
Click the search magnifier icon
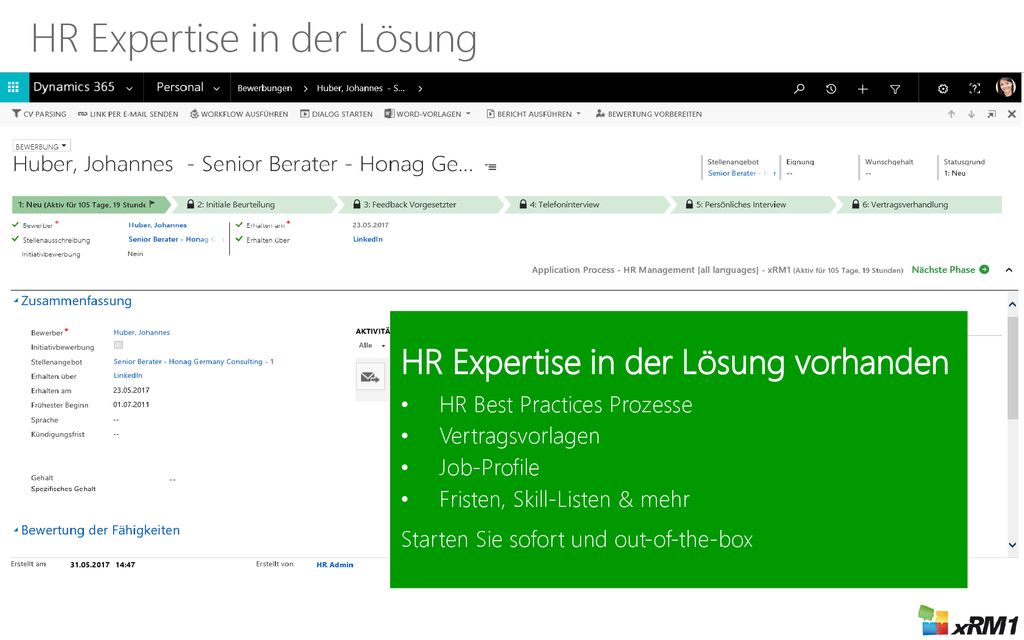point(799,88)
